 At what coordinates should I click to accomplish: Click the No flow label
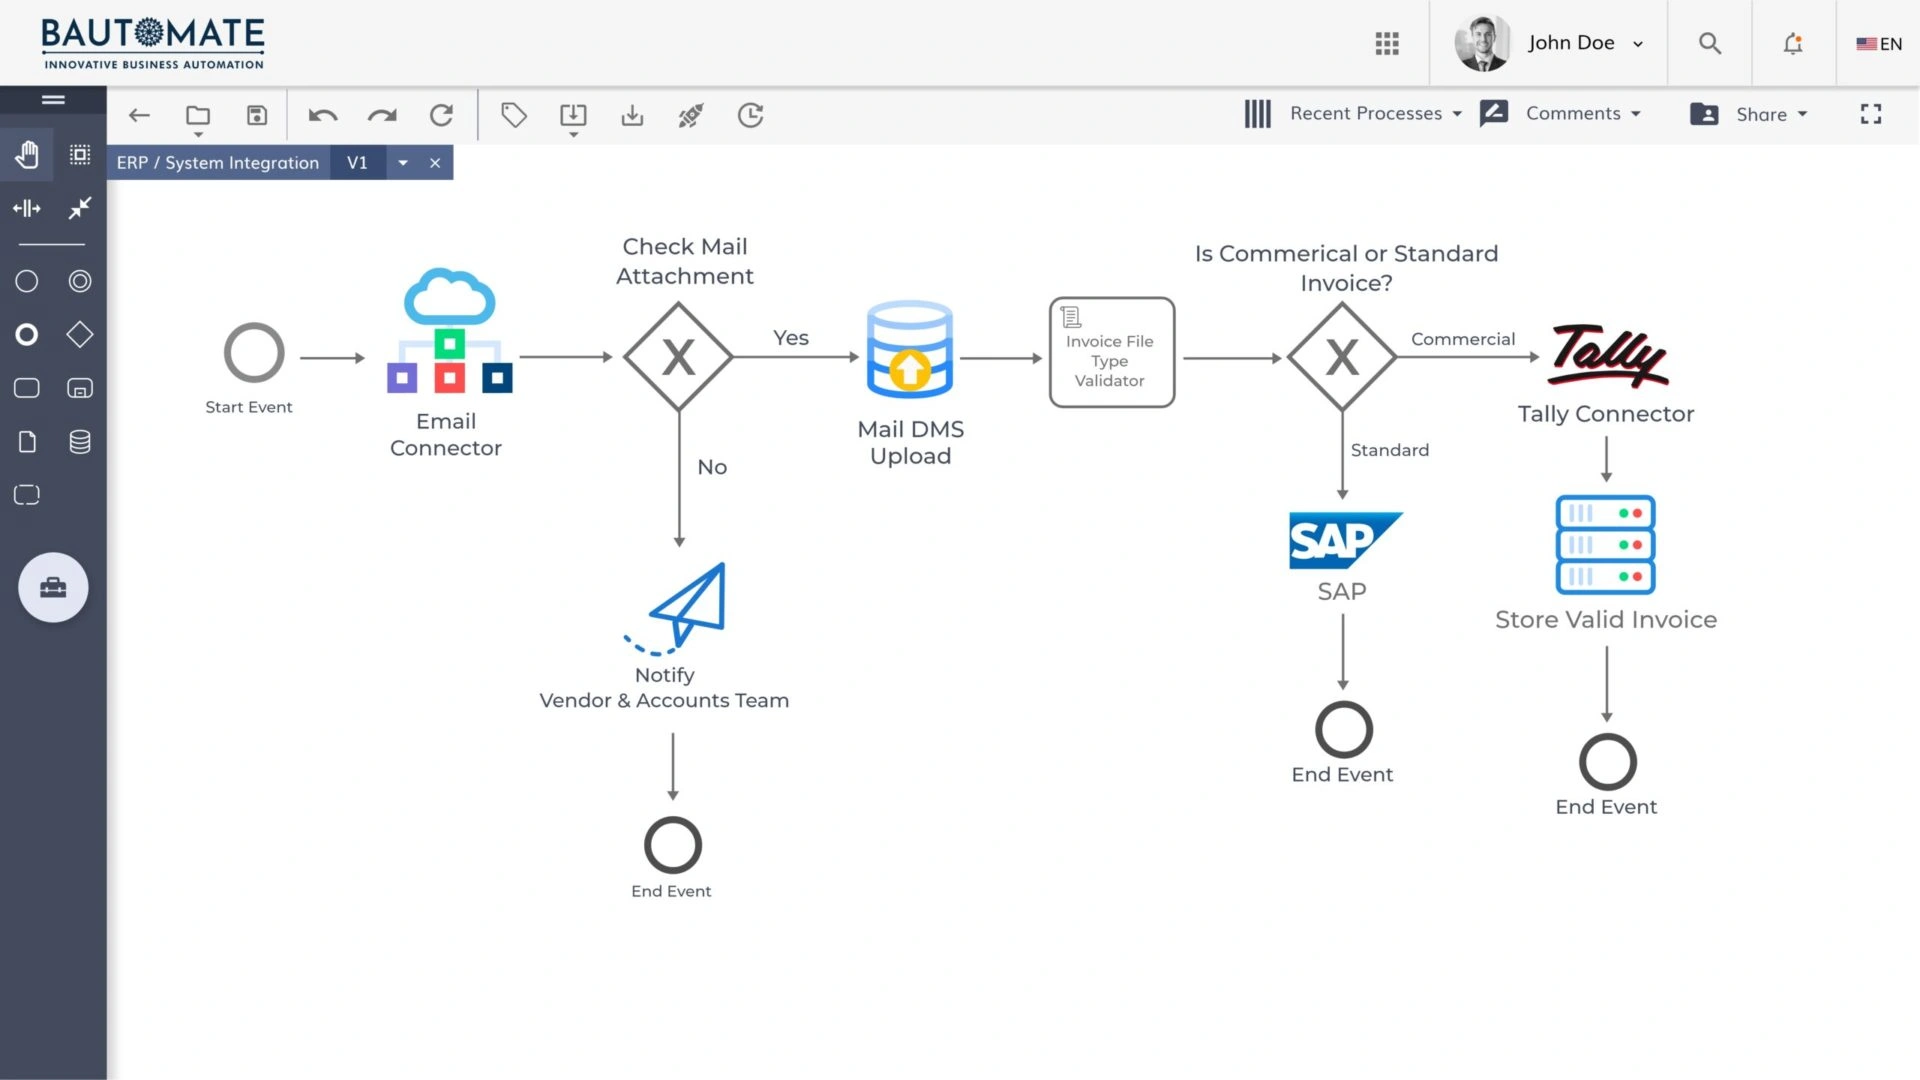click(x=712, y=467)
